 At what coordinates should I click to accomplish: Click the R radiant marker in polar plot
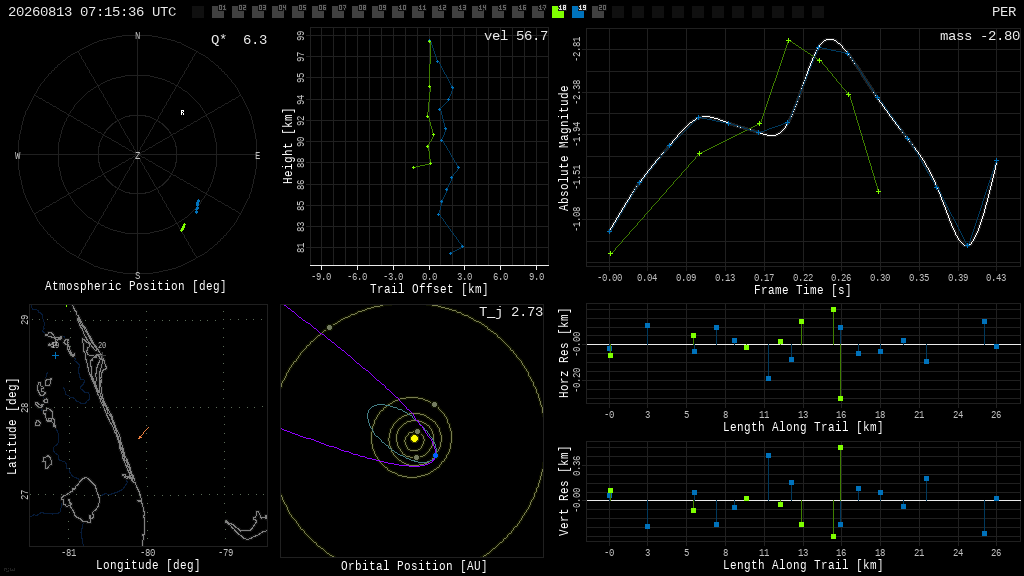point(182,113)
